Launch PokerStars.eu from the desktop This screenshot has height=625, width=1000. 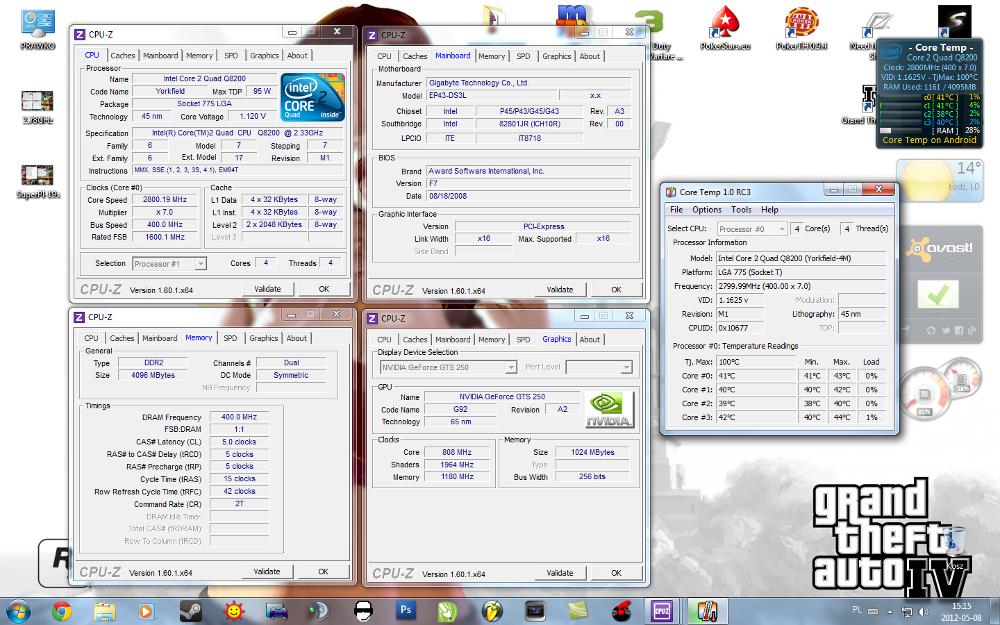(x=724, y=29)
